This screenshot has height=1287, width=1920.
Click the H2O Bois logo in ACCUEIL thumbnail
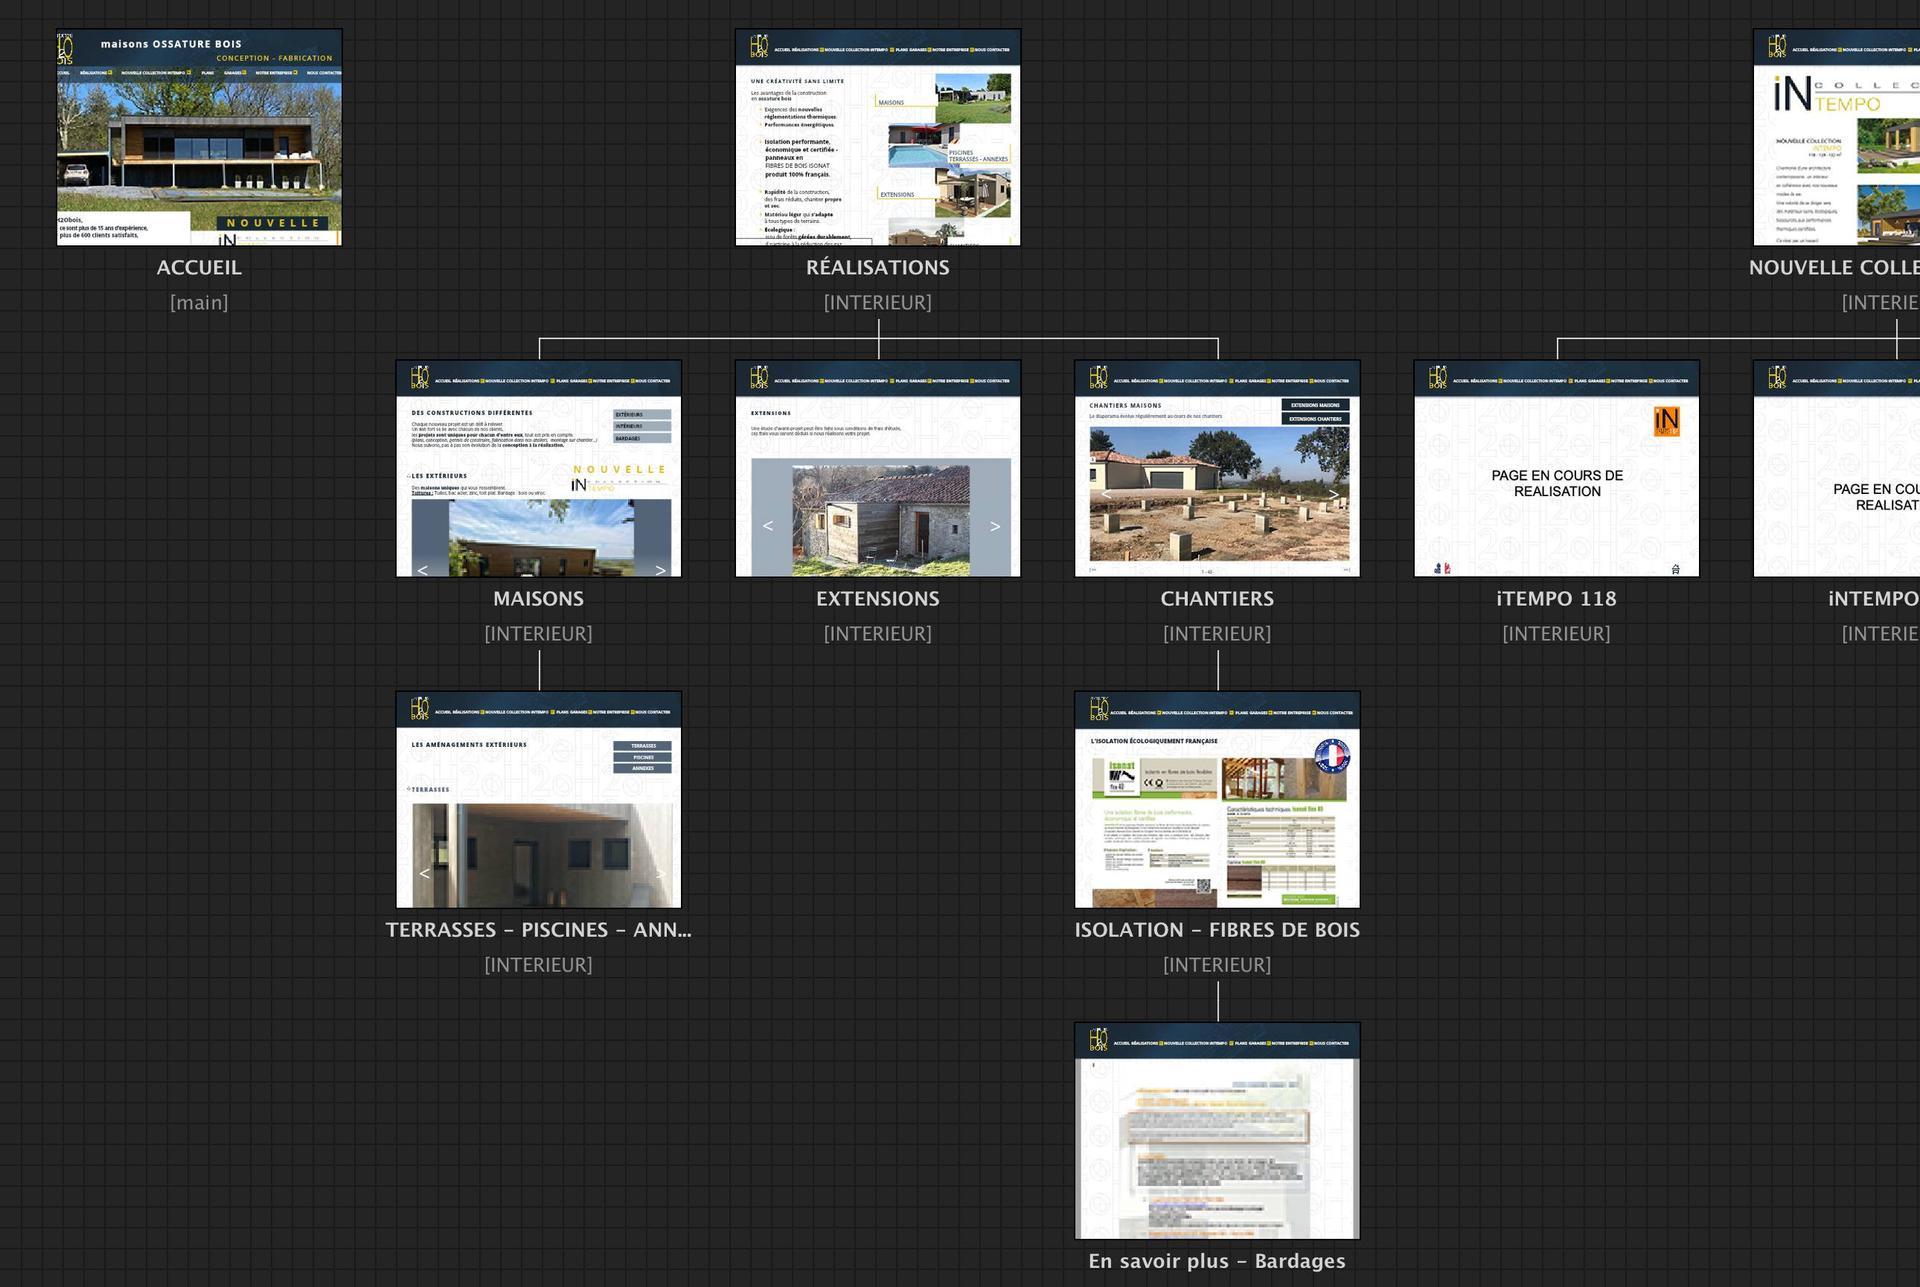[x=65, y=49]
